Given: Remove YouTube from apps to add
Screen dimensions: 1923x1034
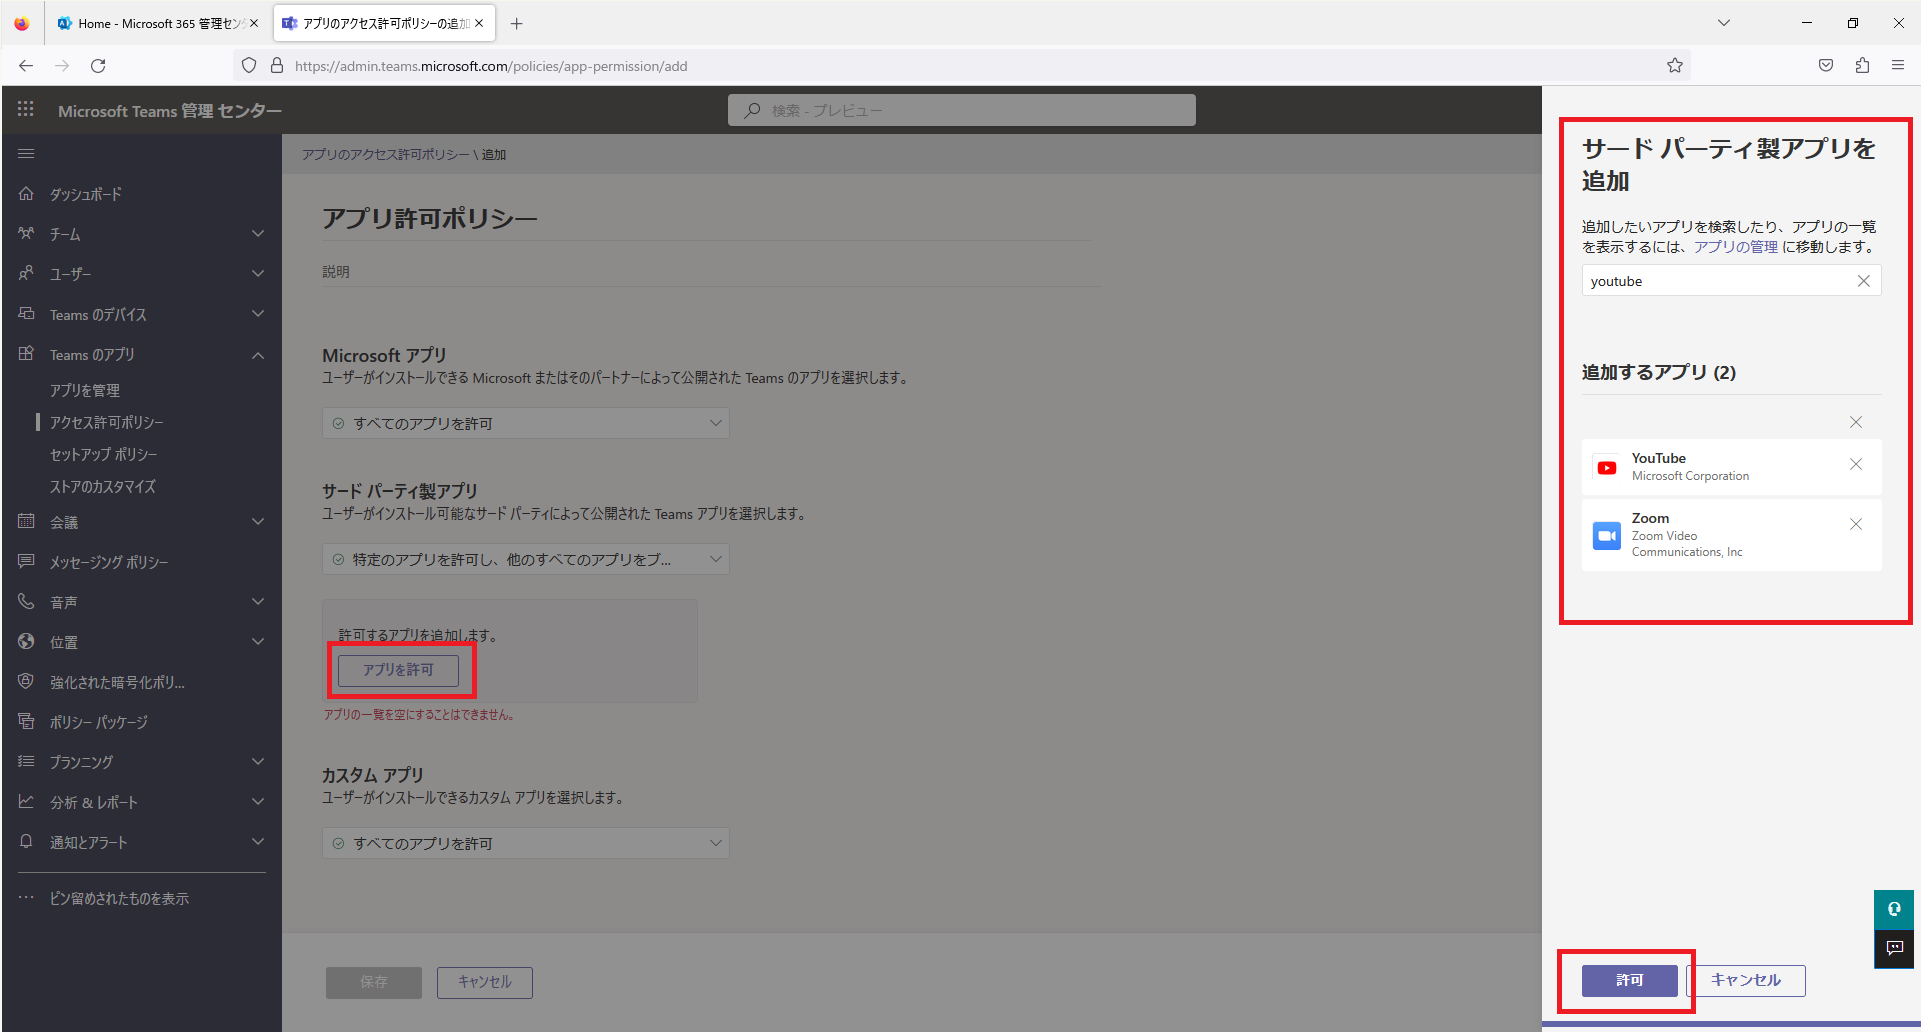Looking at the screenshot, I should pos(1856,464).
